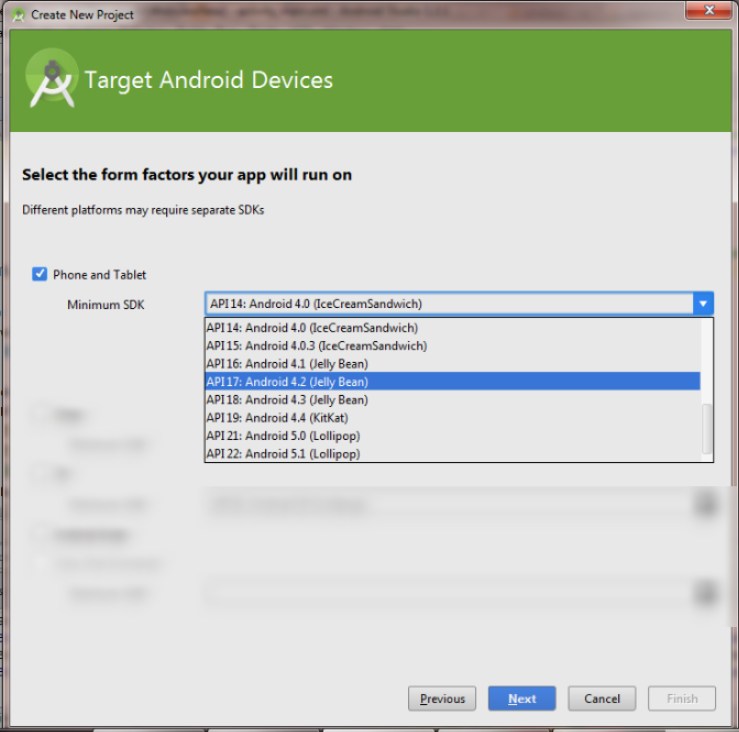The image size is (739, 732).
Task: Pick API 21: Android 5.0 (Lollipop)
Action: pyautogui.click(x=452, y=436)
